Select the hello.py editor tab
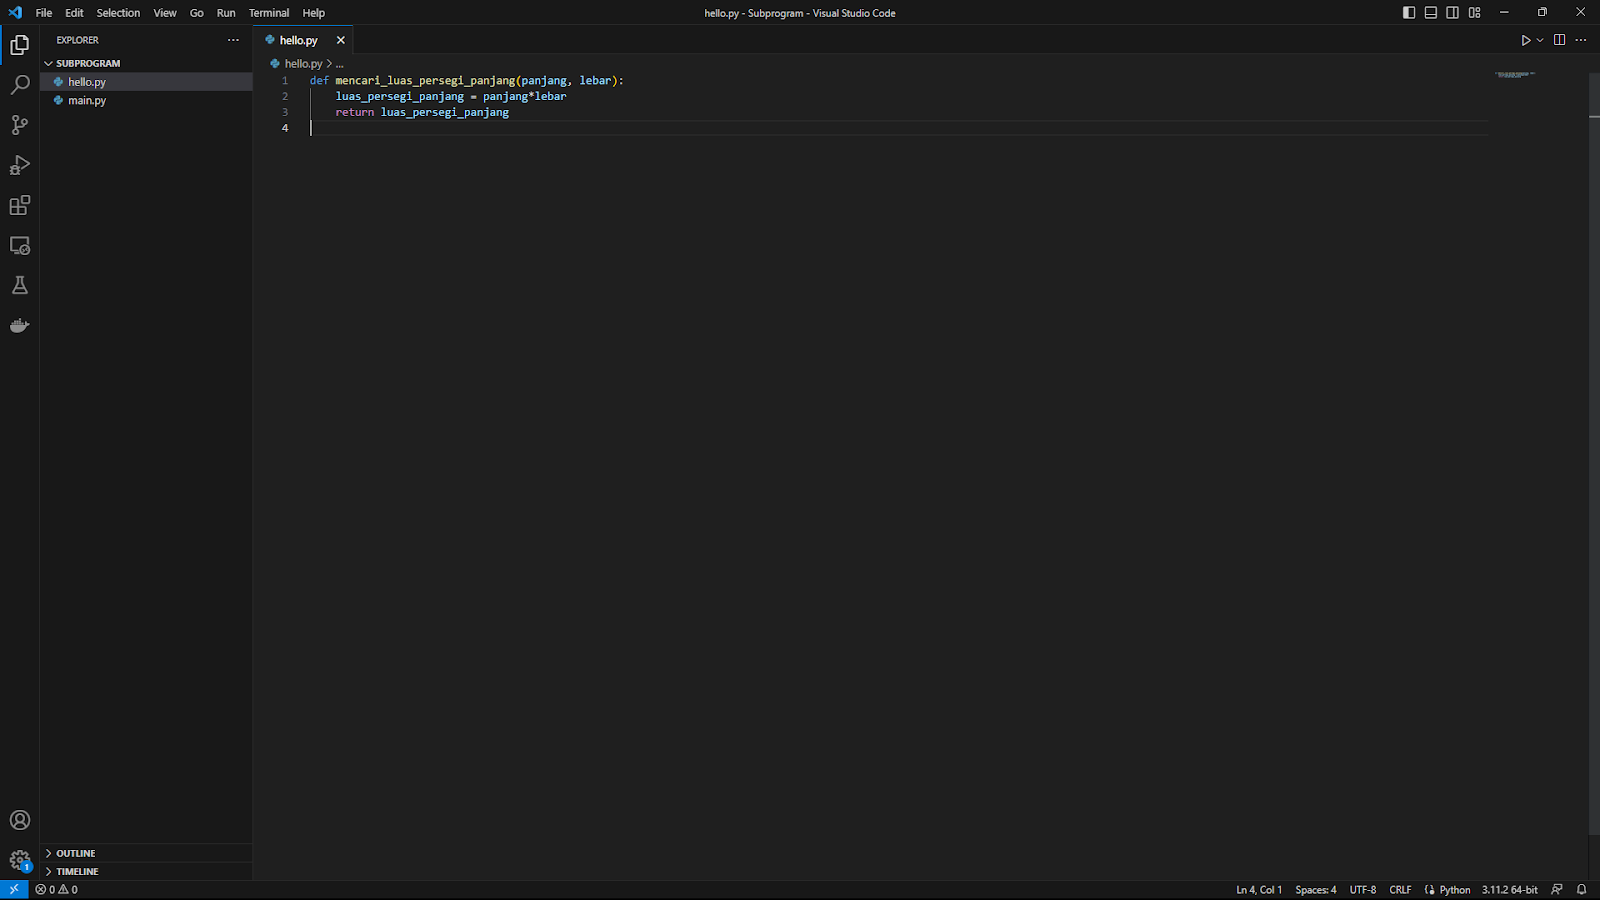The image size is (1600, 900). point(298,40)
